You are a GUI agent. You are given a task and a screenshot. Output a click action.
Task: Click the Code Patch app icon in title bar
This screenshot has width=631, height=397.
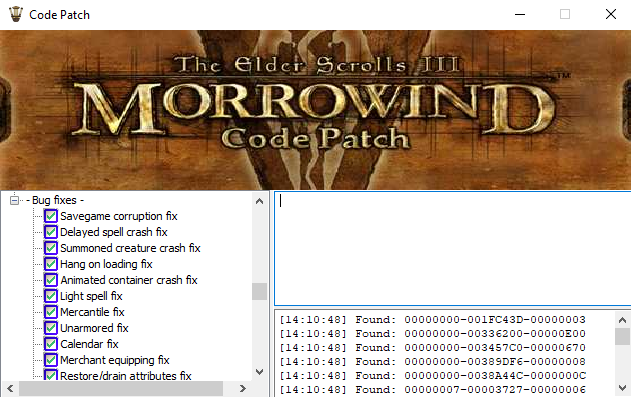point(16,14)
